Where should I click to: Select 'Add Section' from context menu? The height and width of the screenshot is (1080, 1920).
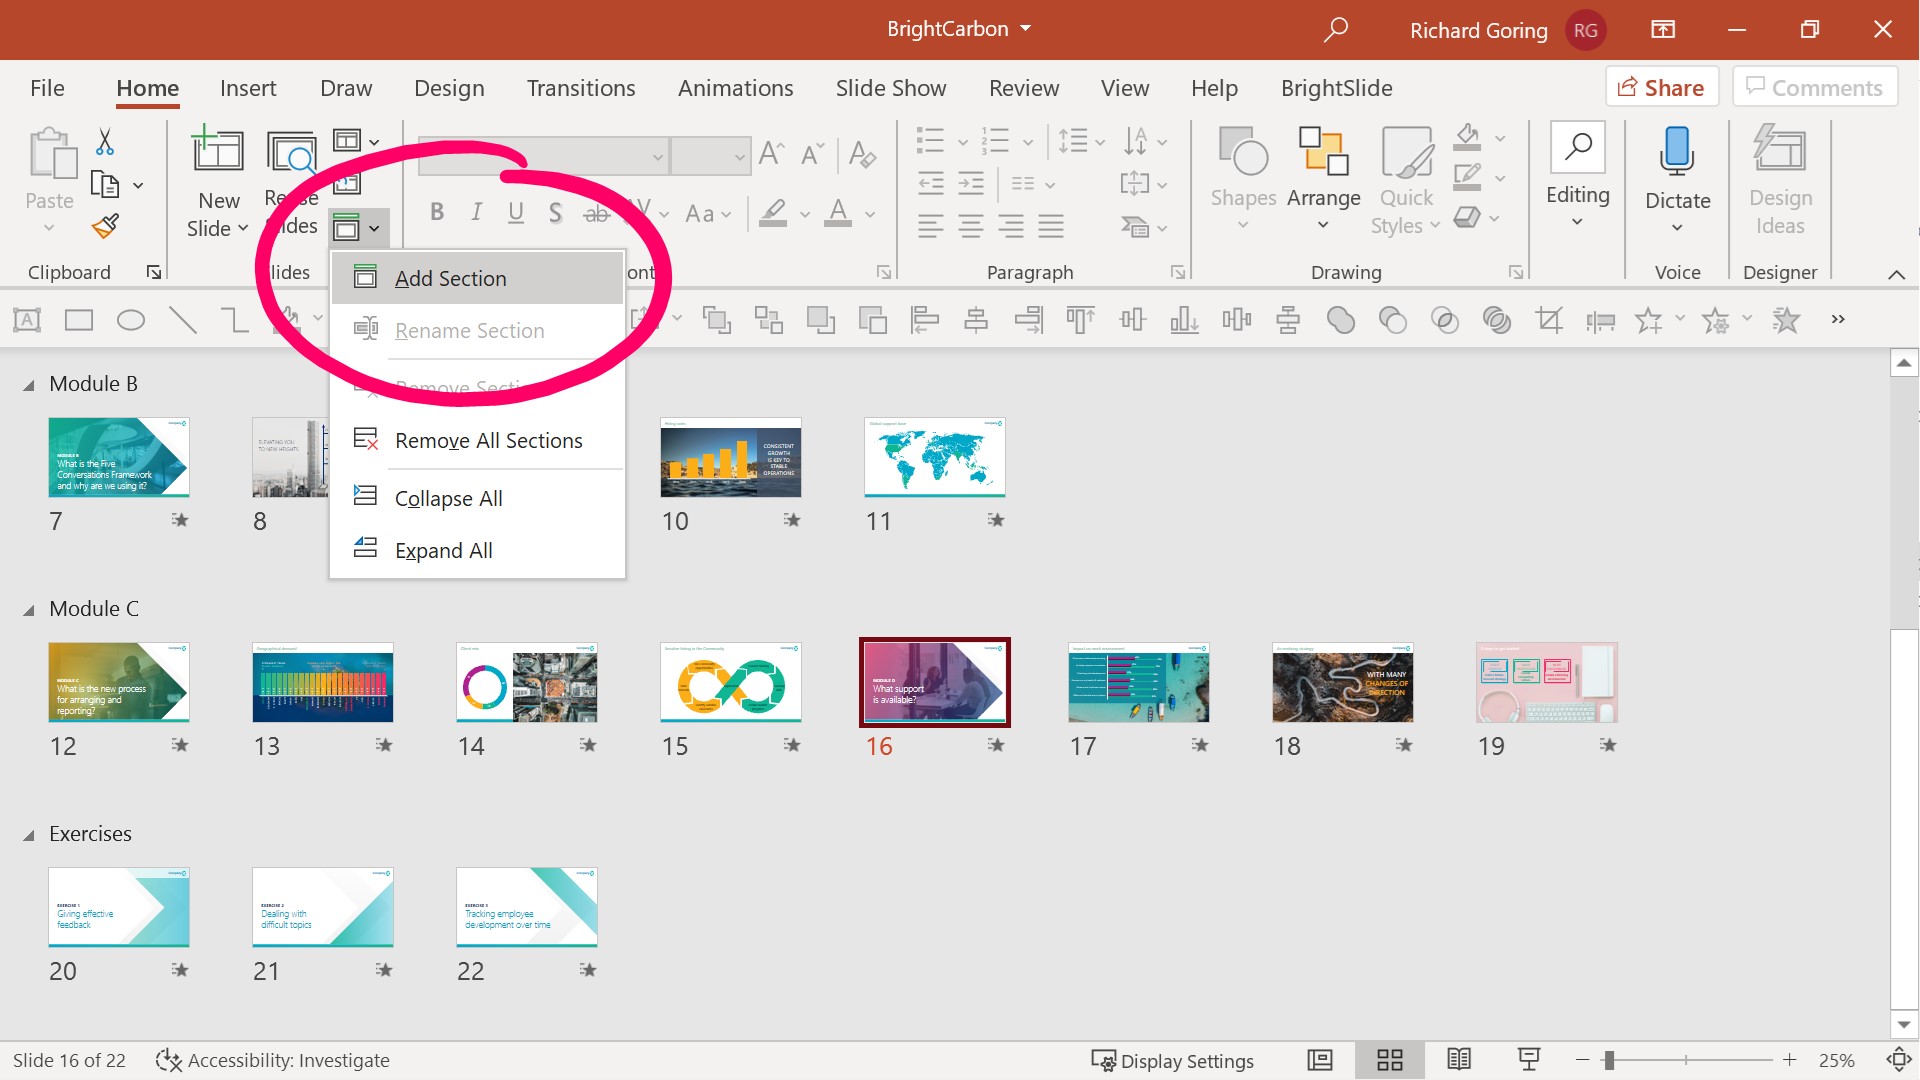pyautogui.click(x=450, y=277)
